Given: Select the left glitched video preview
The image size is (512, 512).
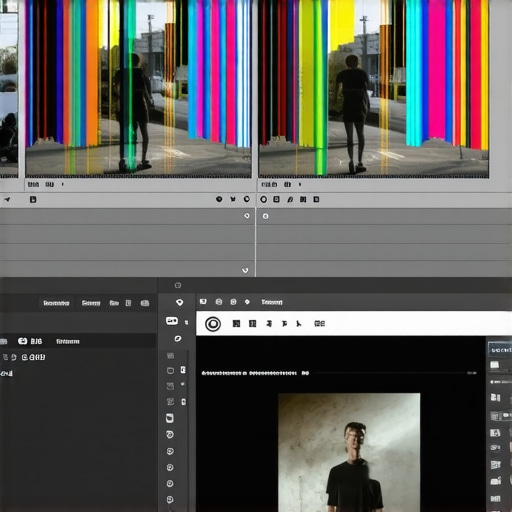Looking at the screenshot, I should tap(138, 88).
